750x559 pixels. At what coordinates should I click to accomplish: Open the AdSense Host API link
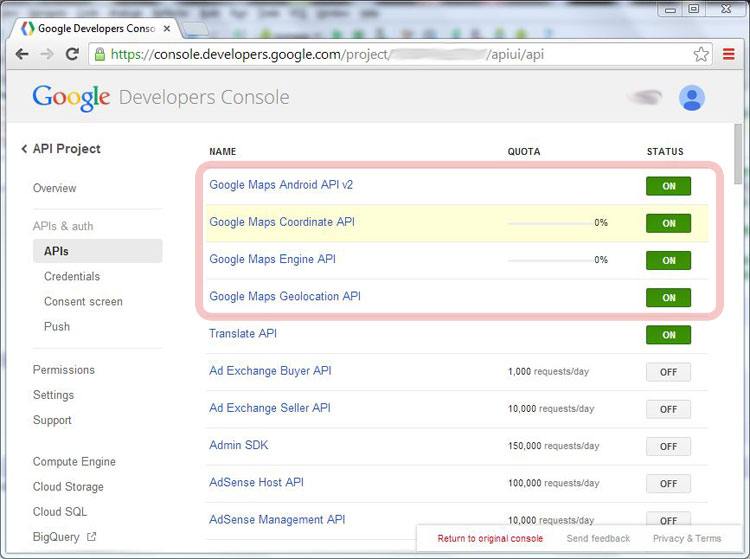click(x=256, y=482)
